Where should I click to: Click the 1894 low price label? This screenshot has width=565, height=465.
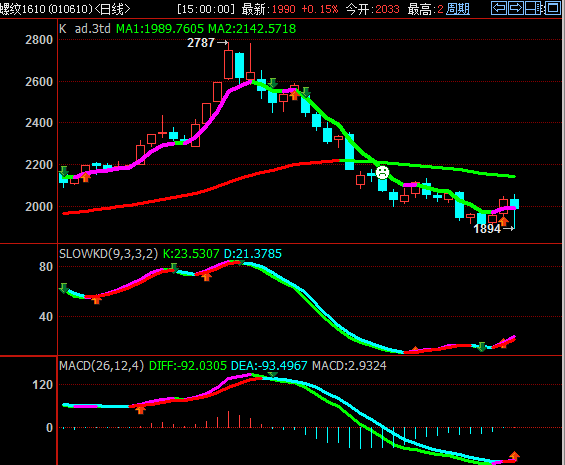487,229
